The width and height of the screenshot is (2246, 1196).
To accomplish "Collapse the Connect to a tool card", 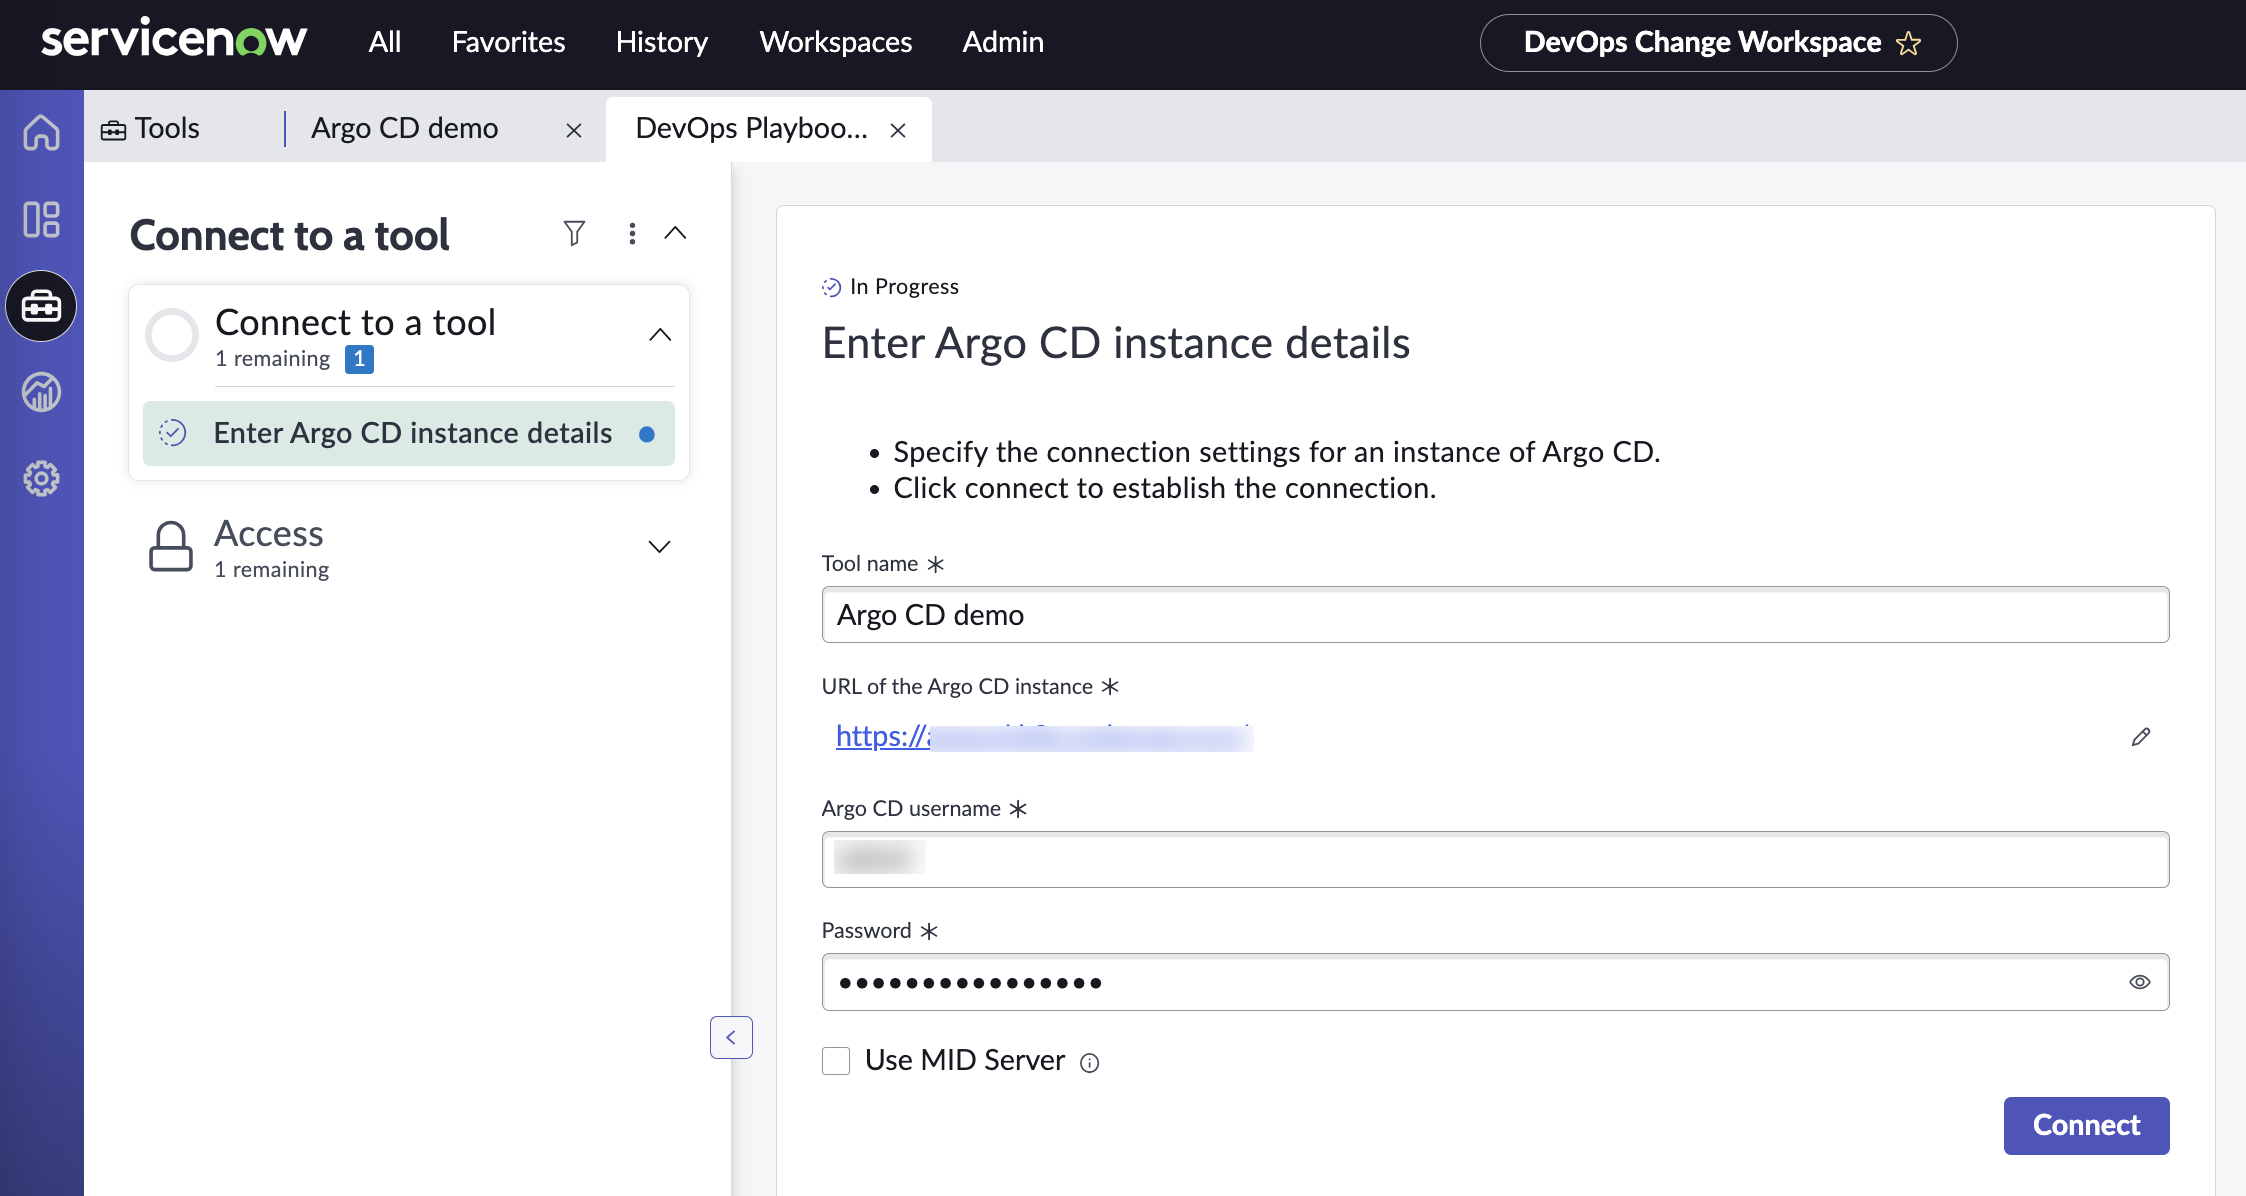I will point(660,335).
